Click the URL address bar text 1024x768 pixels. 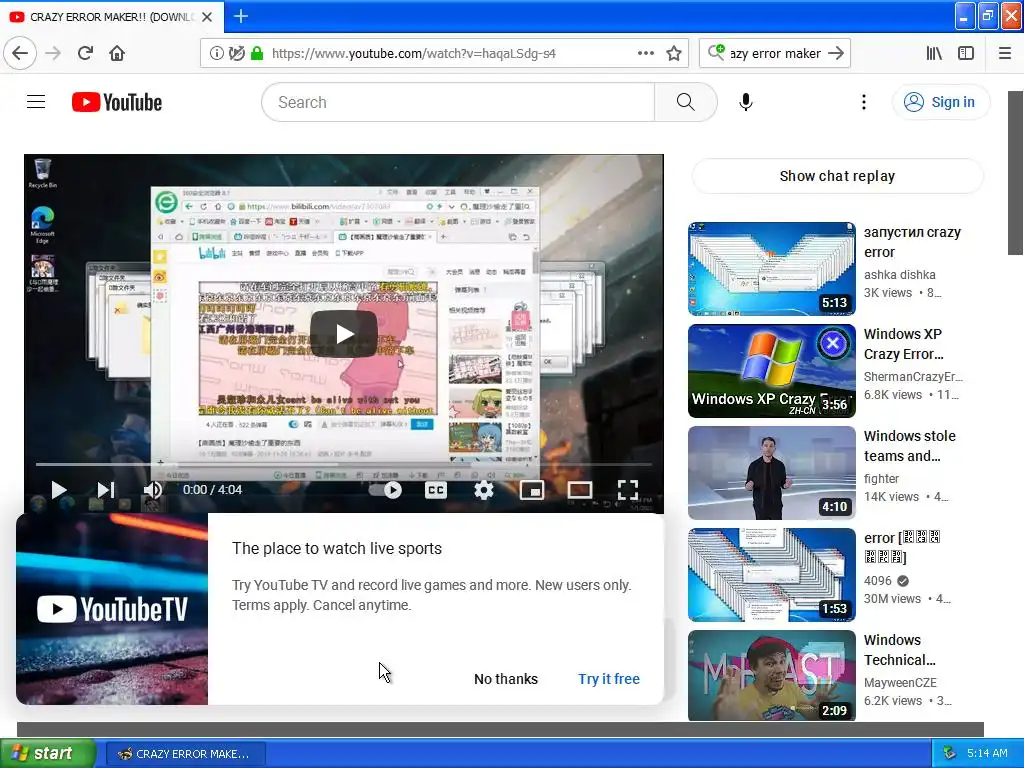(x=413, y=53)
